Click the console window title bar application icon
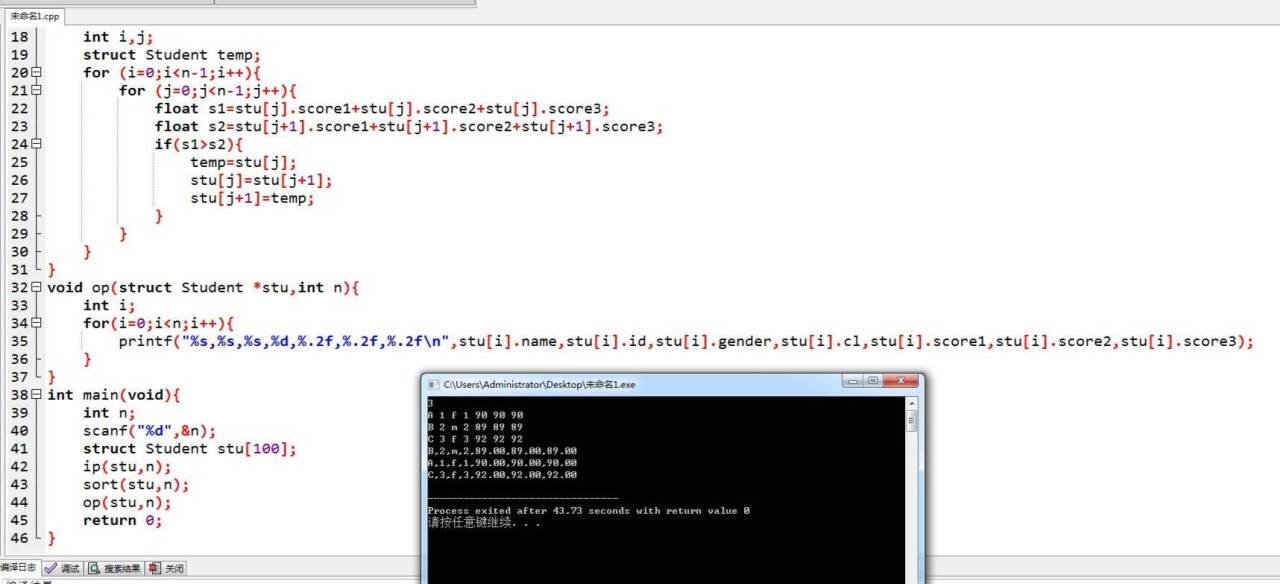The width and height of the screenshot is (1280, 584). click(x=432, y=384)
